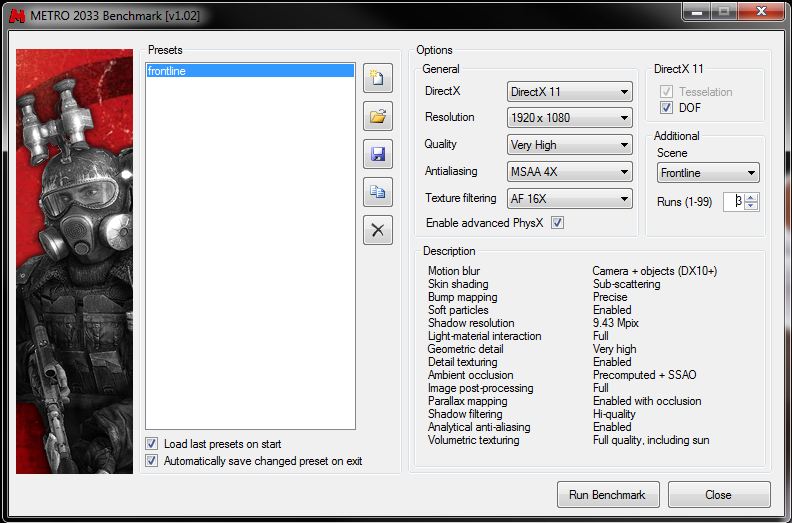
Task: Uncheck Automatically save changed preset on exit
Action: 152,461
